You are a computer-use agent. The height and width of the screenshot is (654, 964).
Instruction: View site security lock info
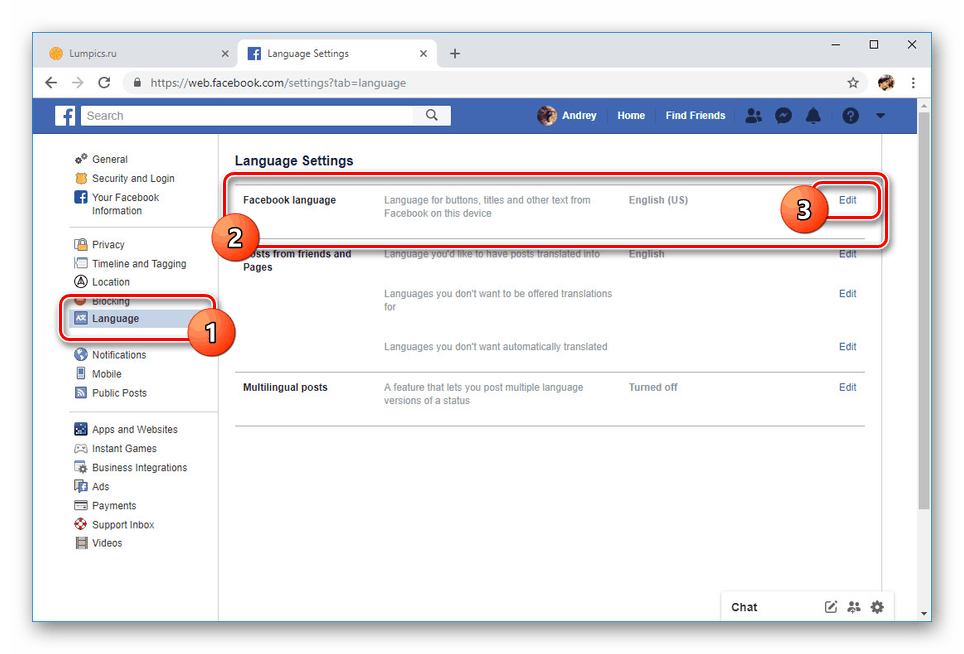coord(137,82)
